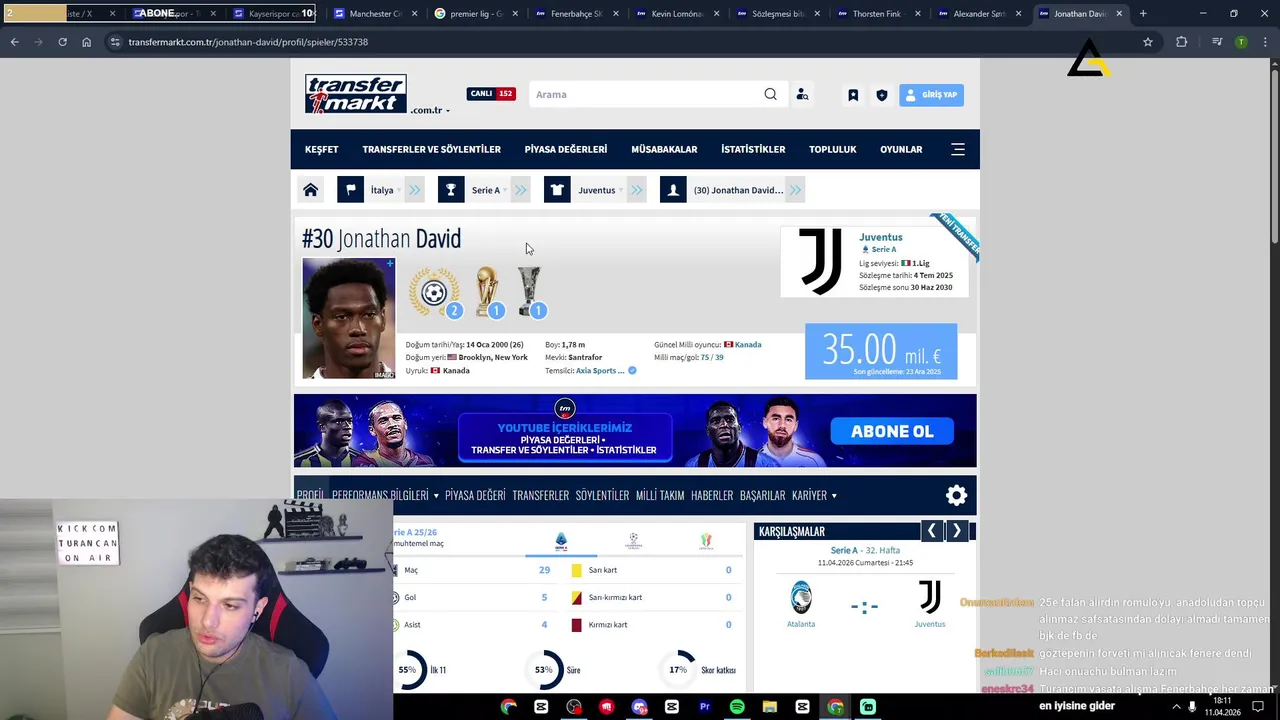This screenshot has width=1280, height=720.
Task: Open Axia Sports agent link
Action: (600, 371)
